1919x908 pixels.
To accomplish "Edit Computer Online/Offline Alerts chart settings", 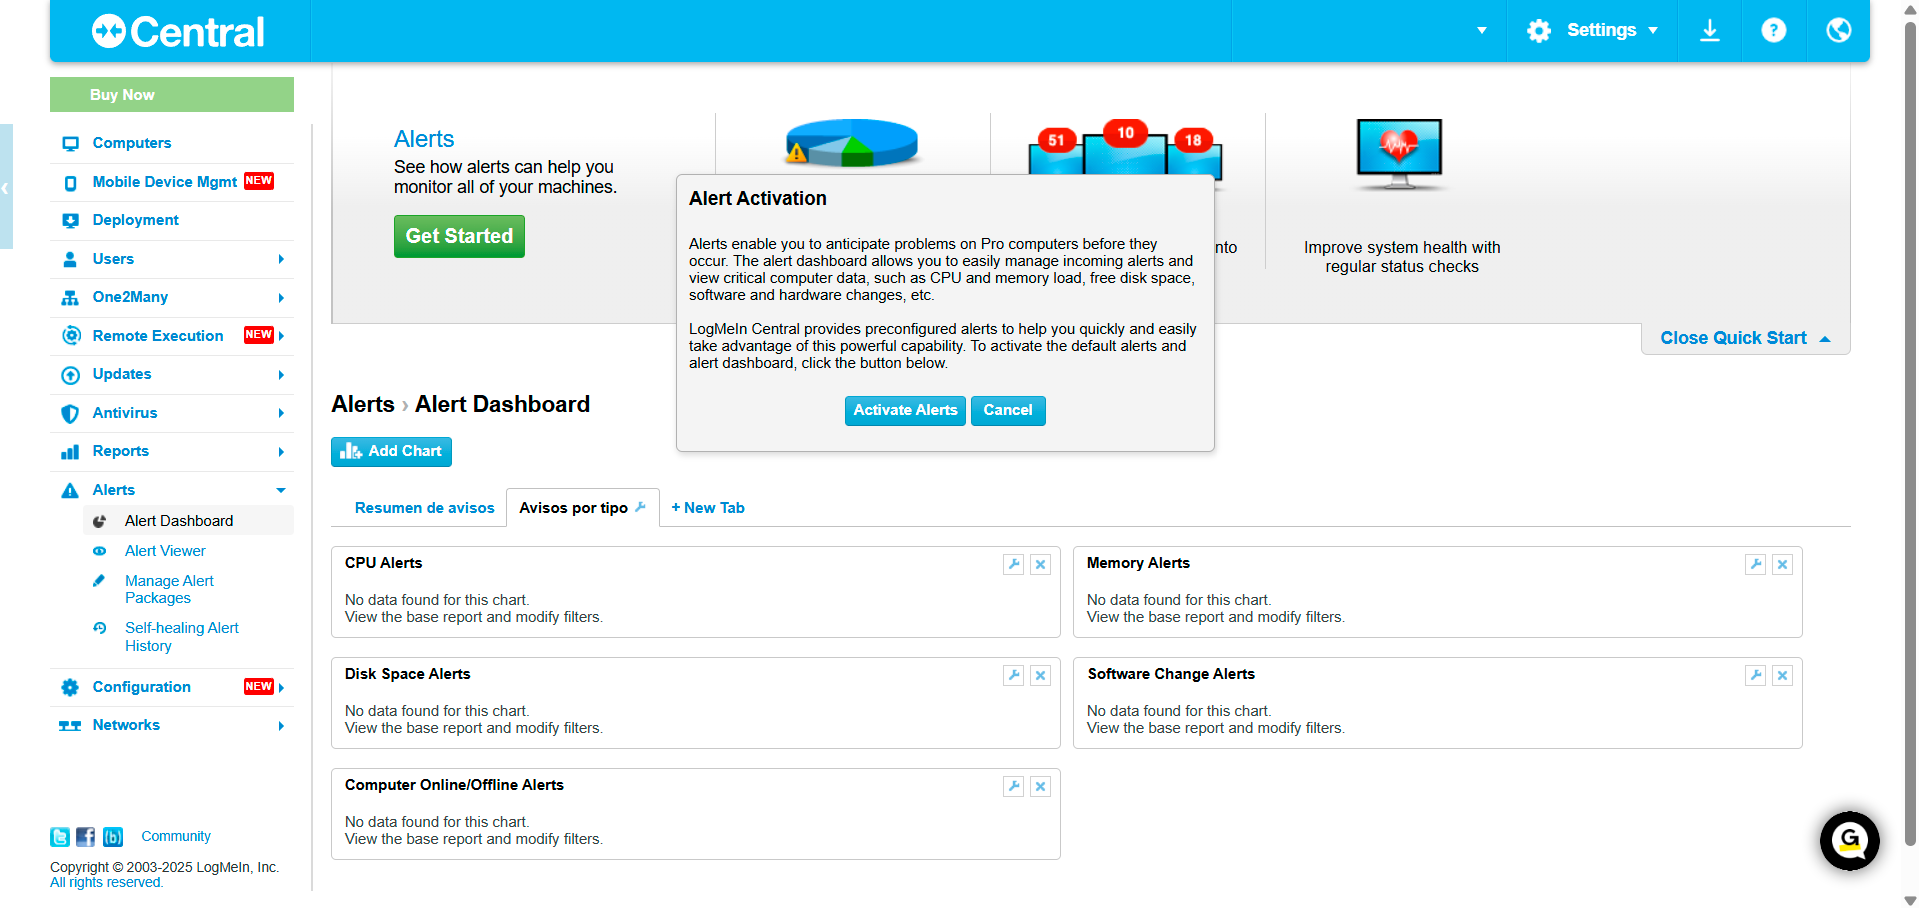I will click(1014, 786).
